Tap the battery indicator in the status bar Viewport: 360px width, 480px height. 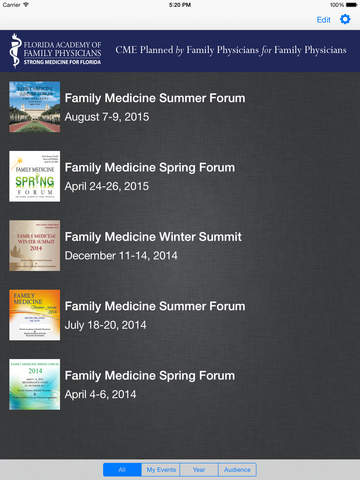pos(351,5)
